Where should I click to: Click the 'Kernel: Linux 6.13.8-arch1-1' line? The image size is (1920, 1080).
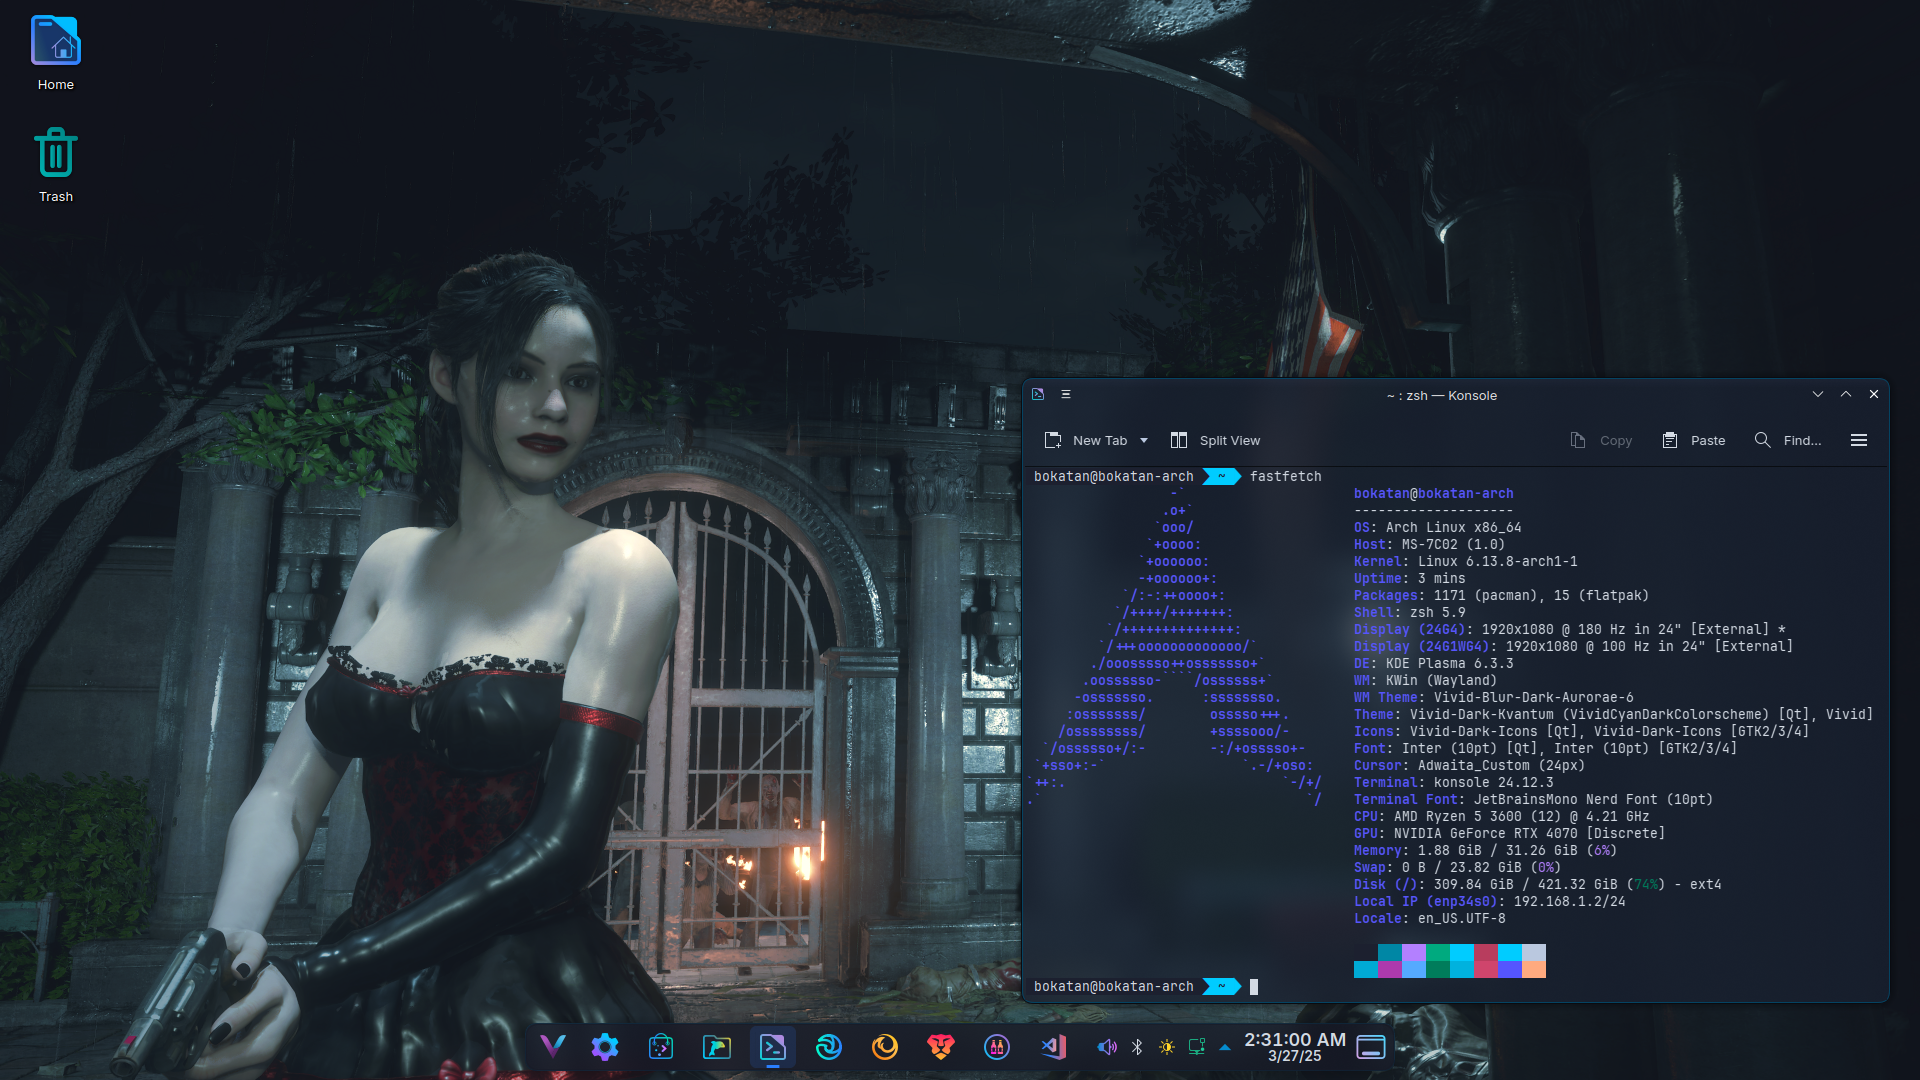tap(1466, 561)
